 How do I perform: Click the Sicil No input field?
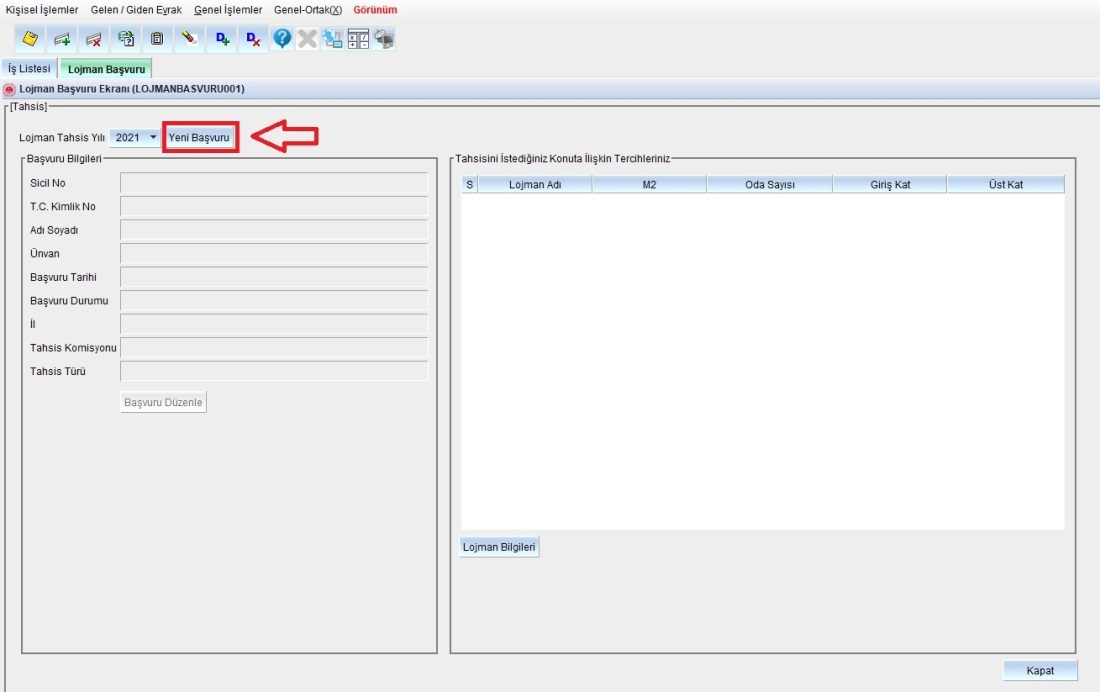pos(273,183)
